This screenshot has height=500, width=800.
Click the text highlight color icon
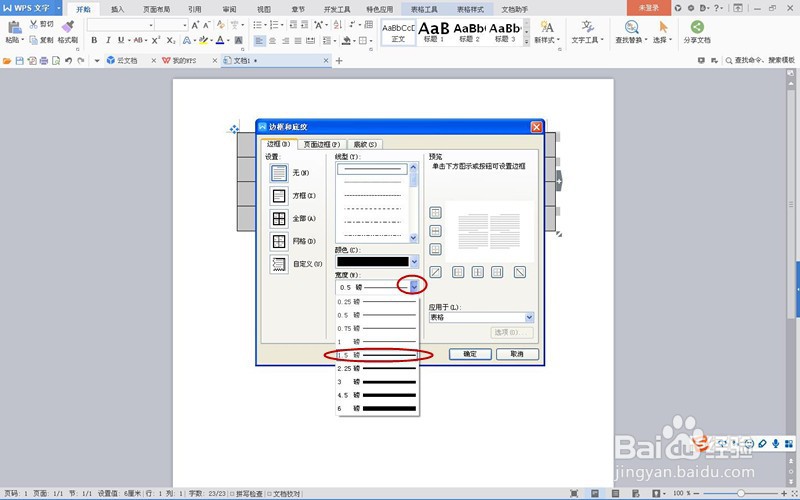coord(203,40)
